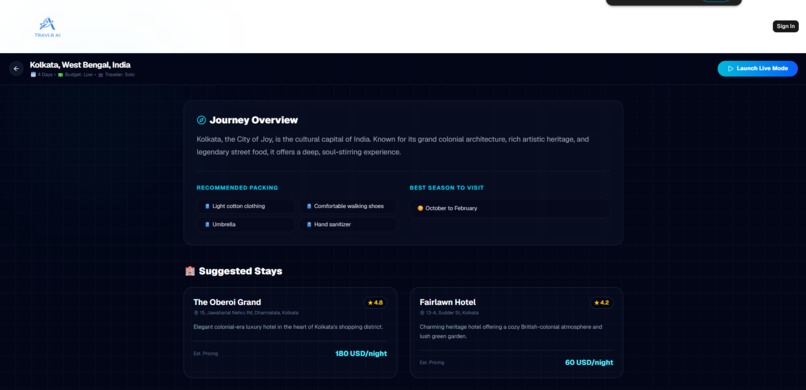Click the Traveler: Solo people icon

[x=101, y=75]
